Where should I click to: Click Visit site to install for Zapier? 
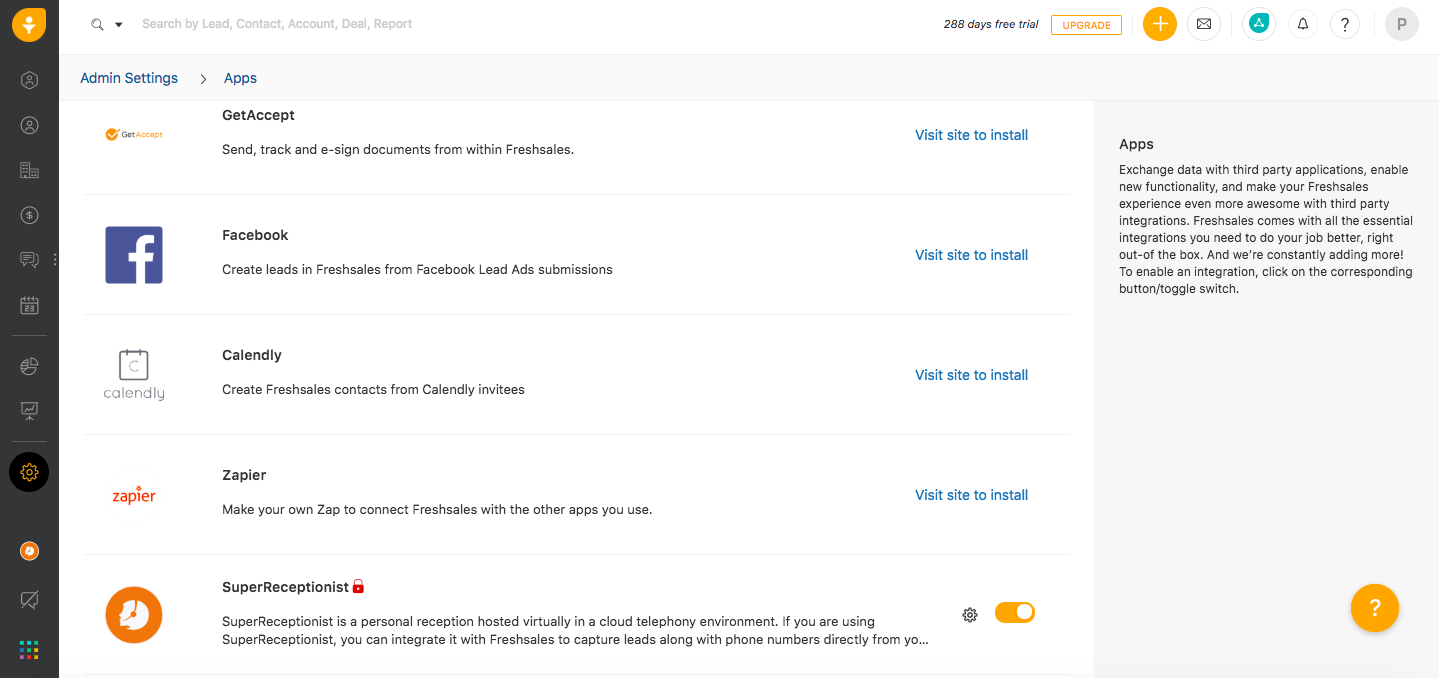tap(971, 495)
